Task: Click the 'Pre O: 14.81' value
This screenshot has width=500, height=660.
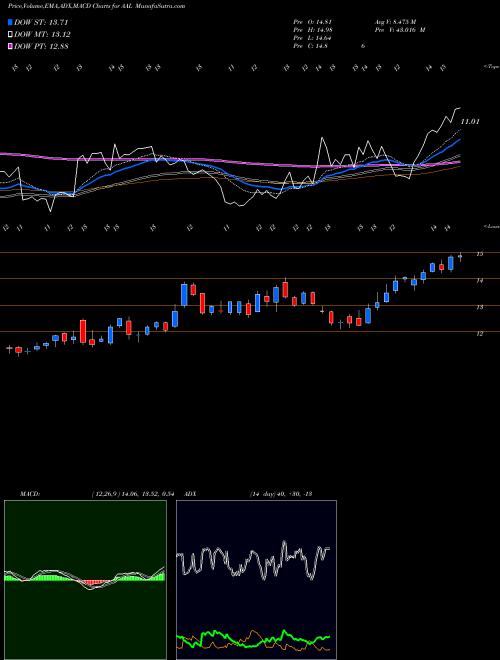Action: pos(315,21)
